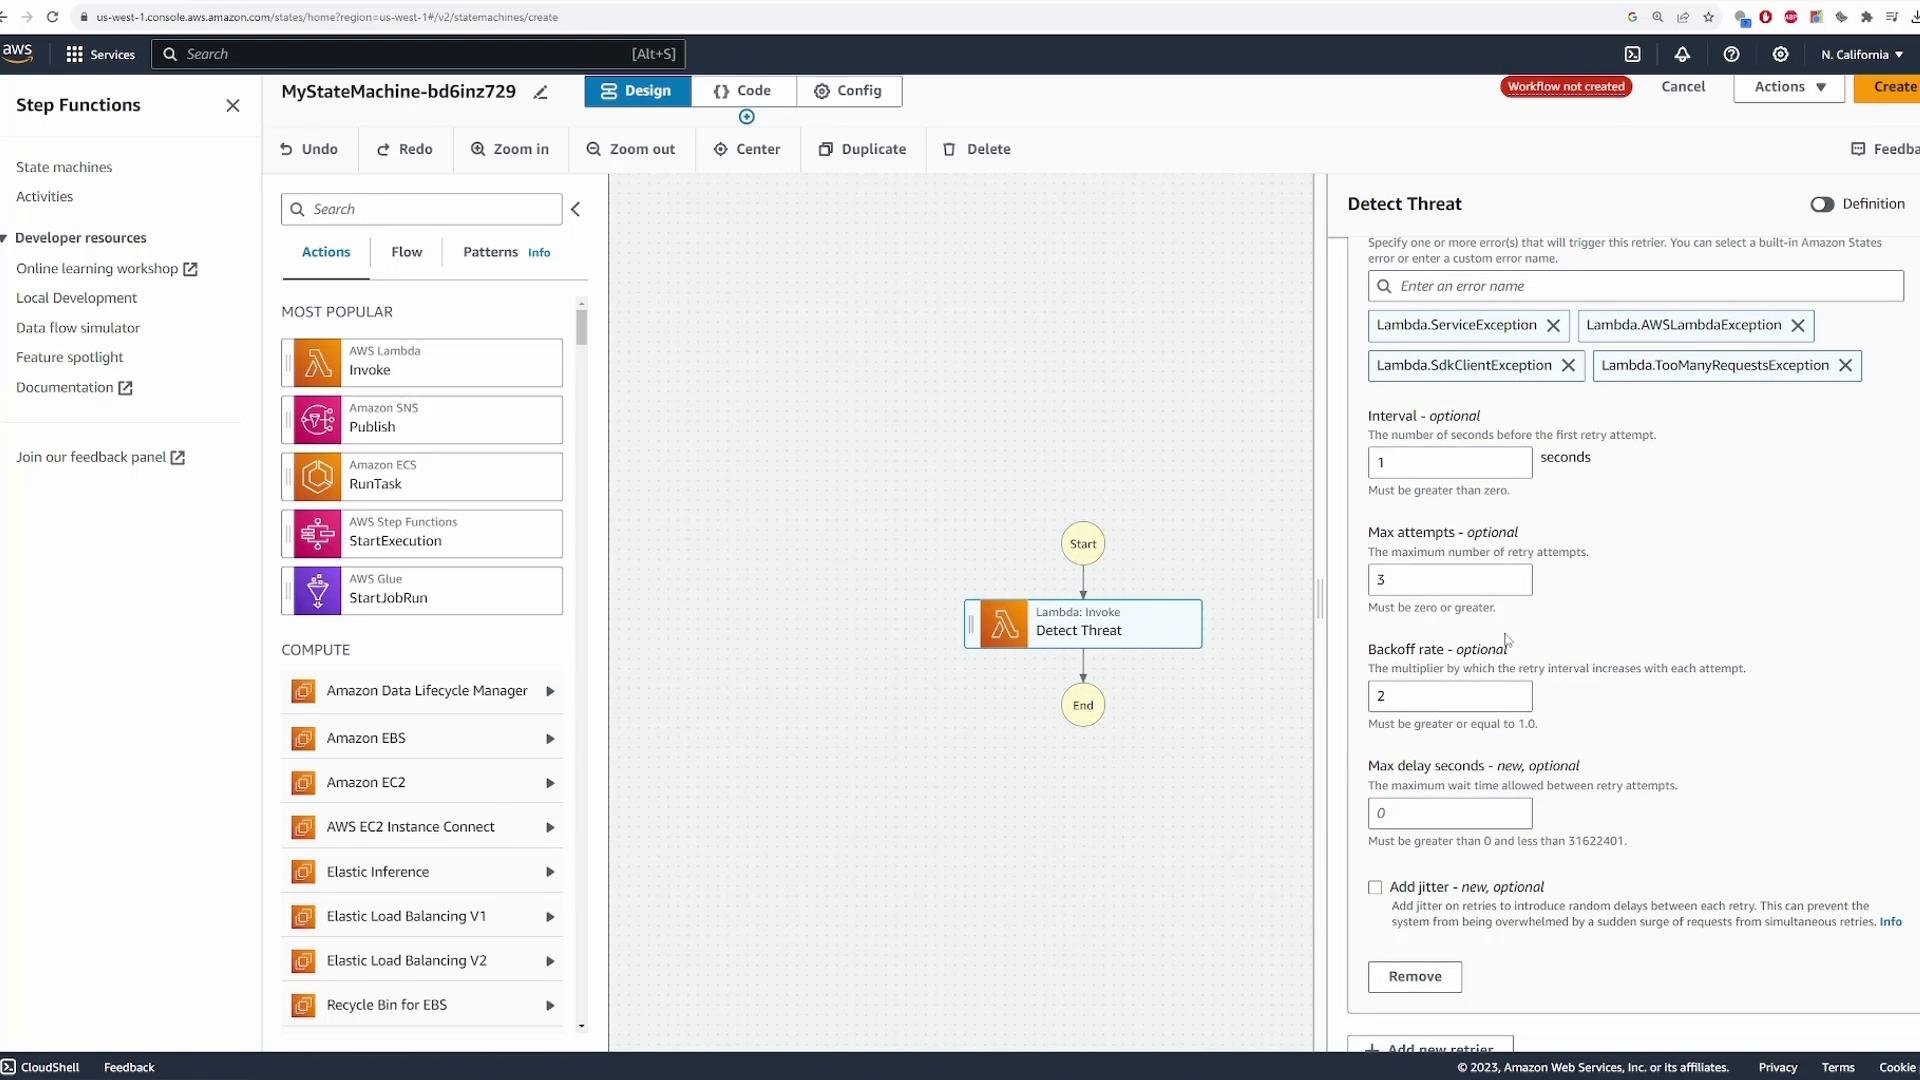Screen dimensions: 1920x1080
Task: Click the Duplicate toolbar button
Action: tap(862, 149)
